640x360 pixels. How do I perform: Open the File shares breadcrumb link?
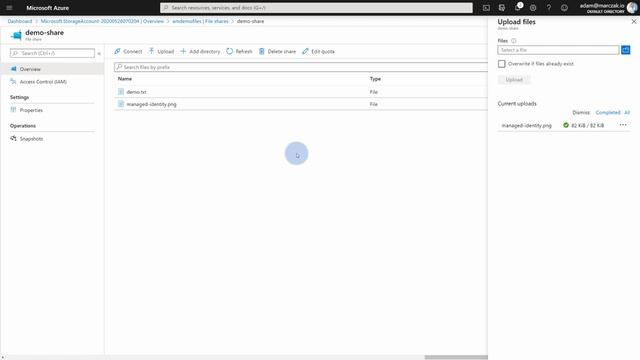[x=200, y=21]
